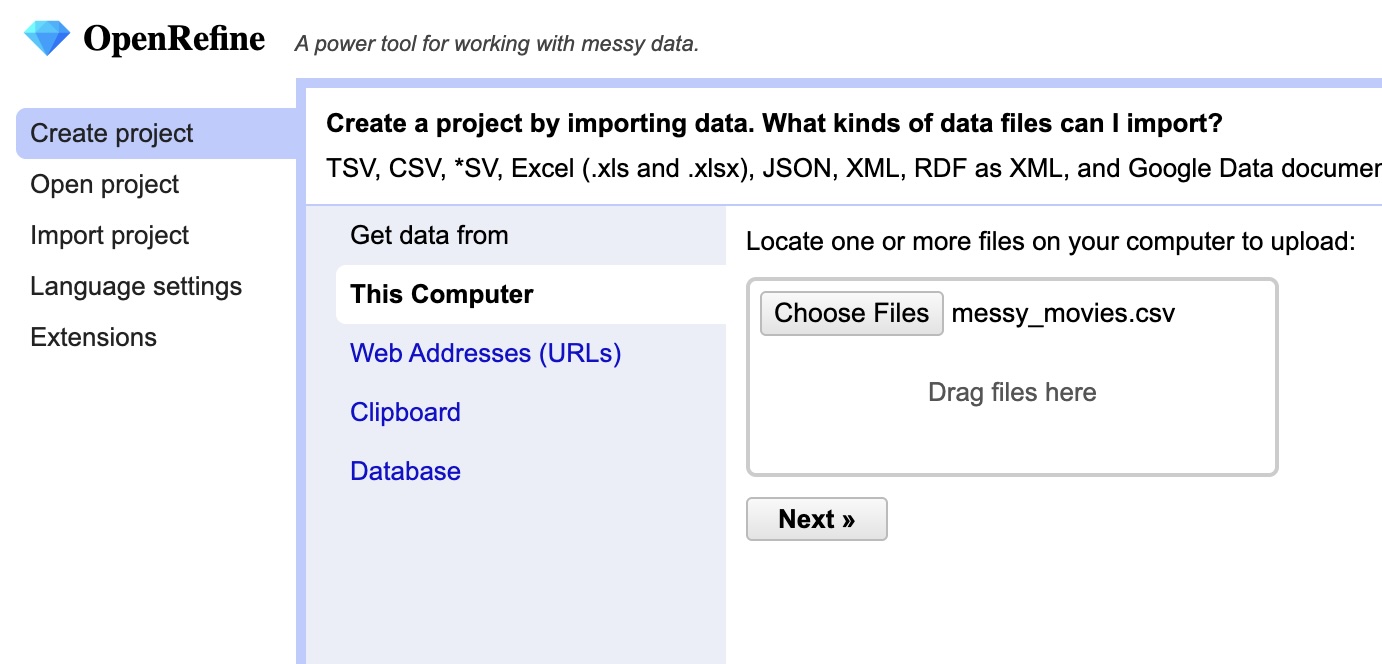Choose Clipboard as data source

click(405, 412)
